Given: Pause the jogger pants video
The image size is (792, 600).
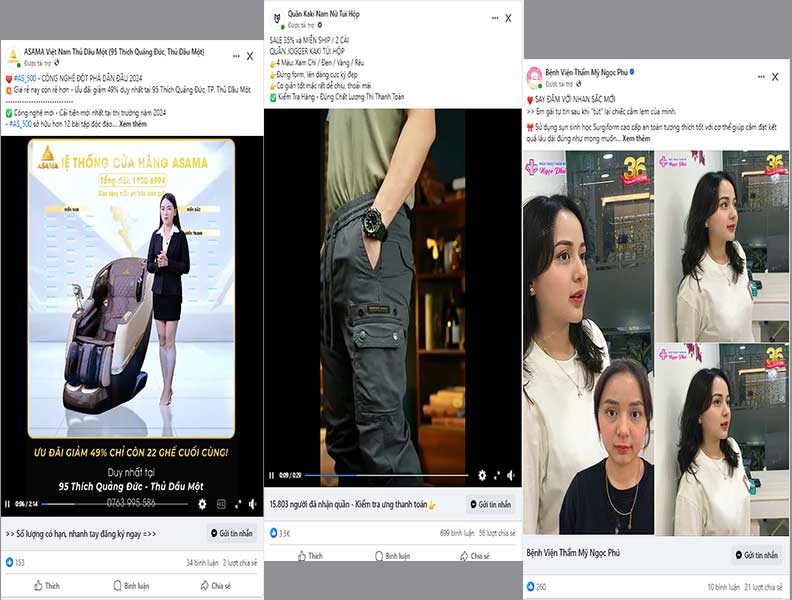Looking at the screenshot, I should pyautogui.click(x=271, y=476).
